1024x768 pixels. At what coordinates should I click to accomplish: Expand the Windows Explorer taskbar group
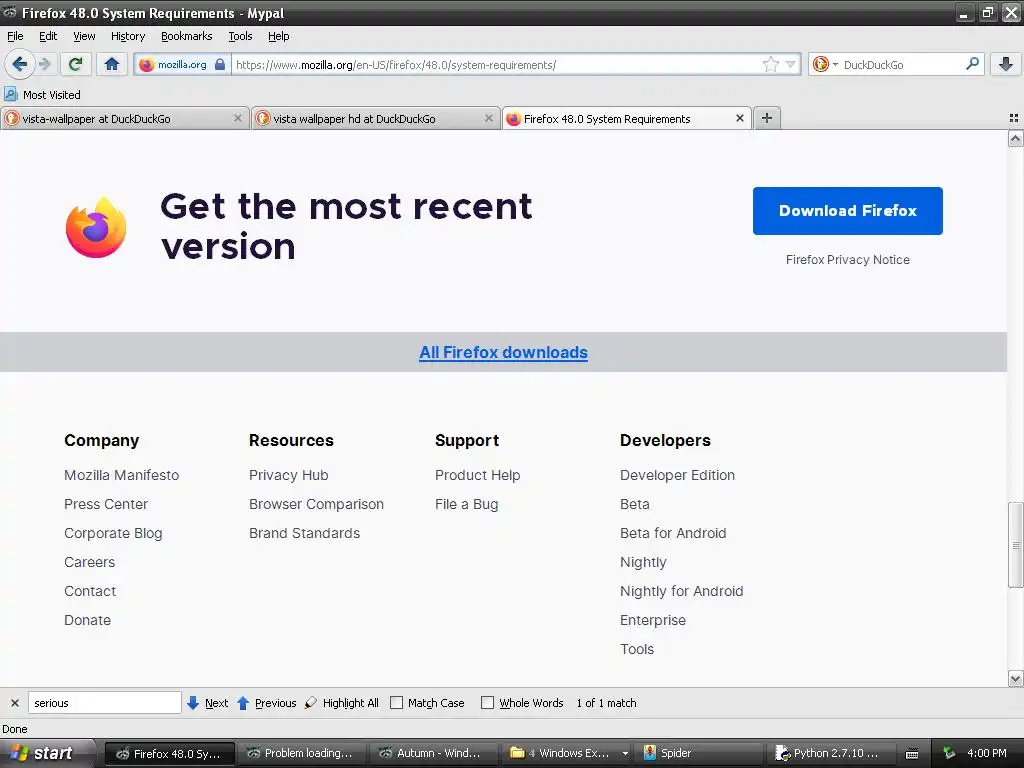pyautogui.click(x=625, y=753)
